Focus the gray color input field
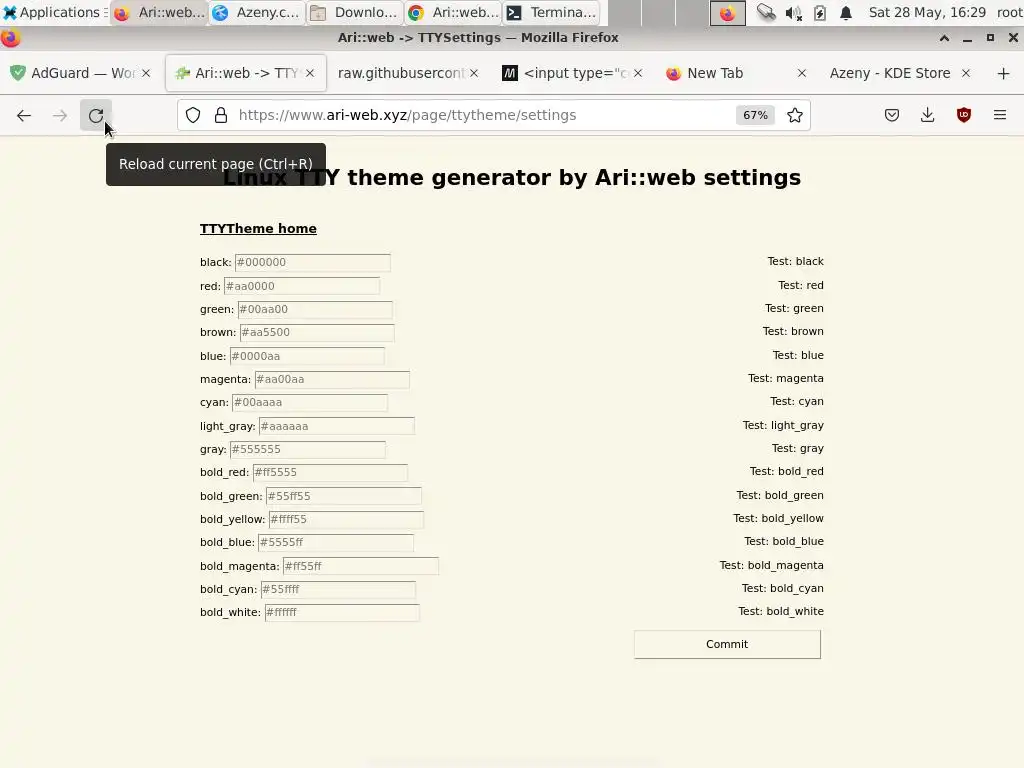The width and height of the screenshot is (1024, 768). pyautogui.click(x=308, y=449)
